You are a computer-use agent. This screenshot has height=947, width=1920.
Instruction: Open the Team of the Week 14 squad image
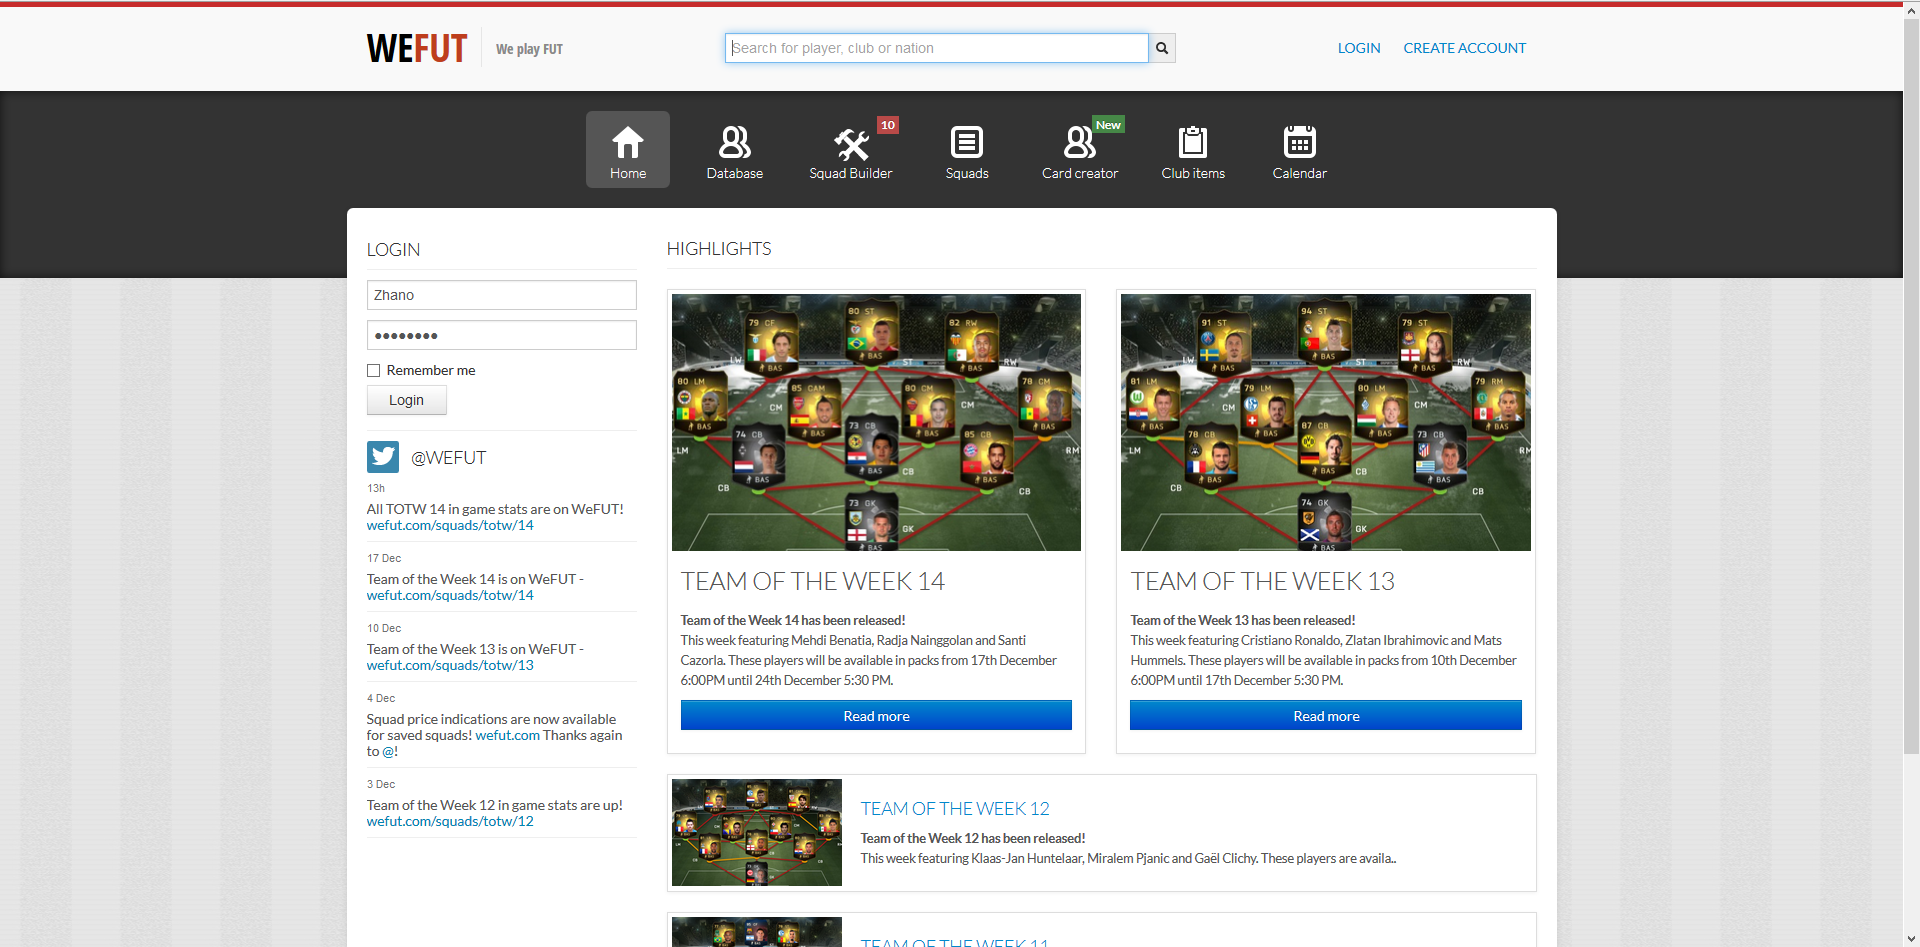tap(876, 422)
